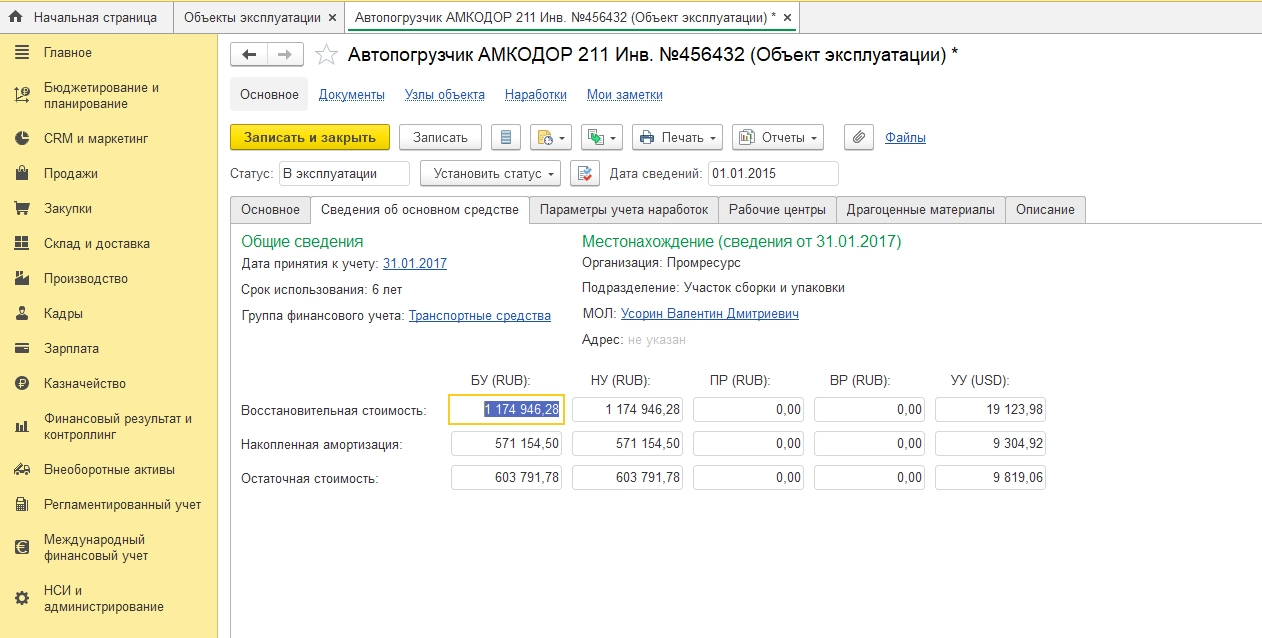Open the Казначейство section in the sidebar
The height and width of the screenshot is (638, 1262).
tap(84, 383)
